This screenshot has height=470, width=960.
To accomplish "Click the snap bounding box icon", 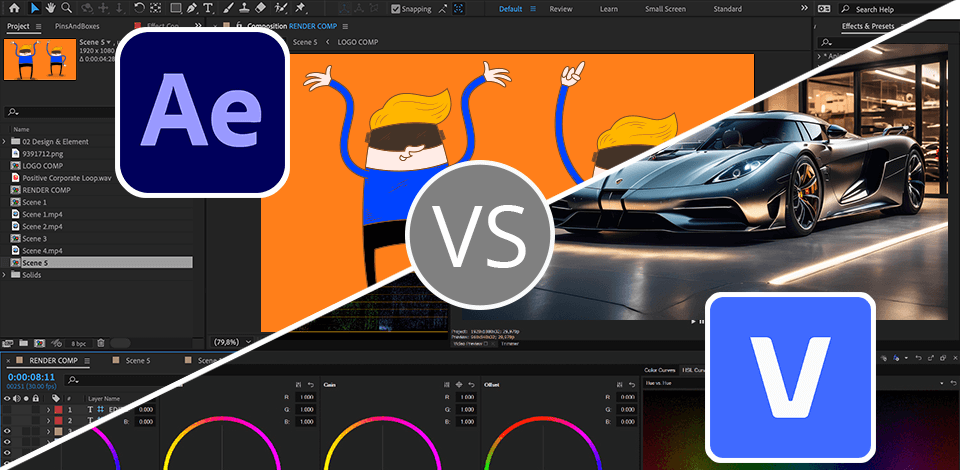I will coord(459,9).
